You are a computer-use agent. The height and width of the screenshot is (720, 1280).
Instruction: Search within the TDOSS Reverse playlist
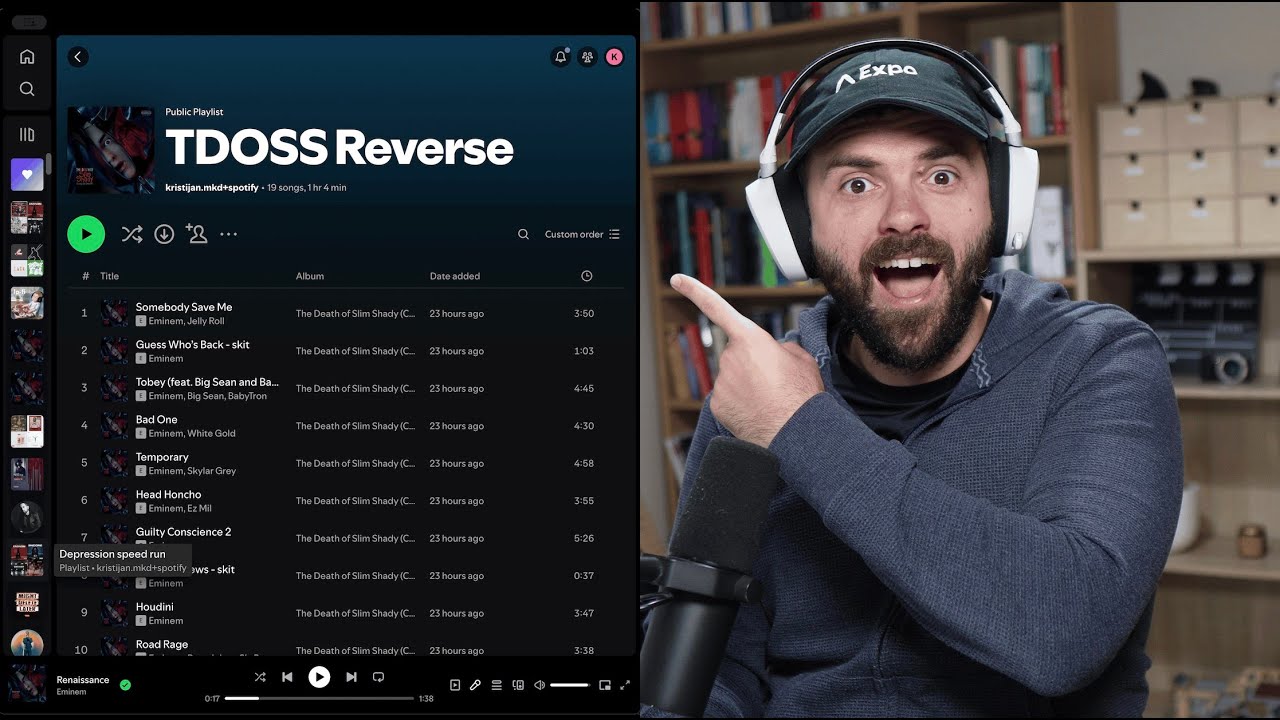[x=523, y=234]
